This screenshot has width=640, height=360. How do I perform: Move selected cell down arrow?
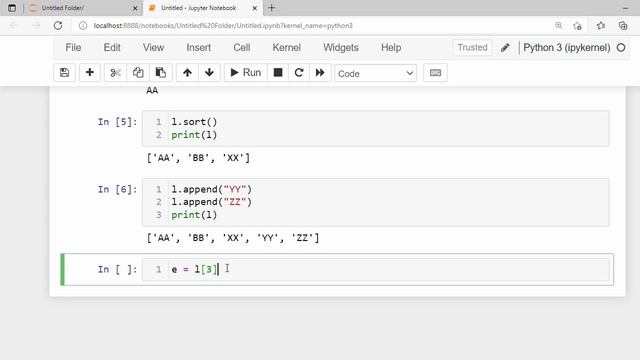[209, 73]
